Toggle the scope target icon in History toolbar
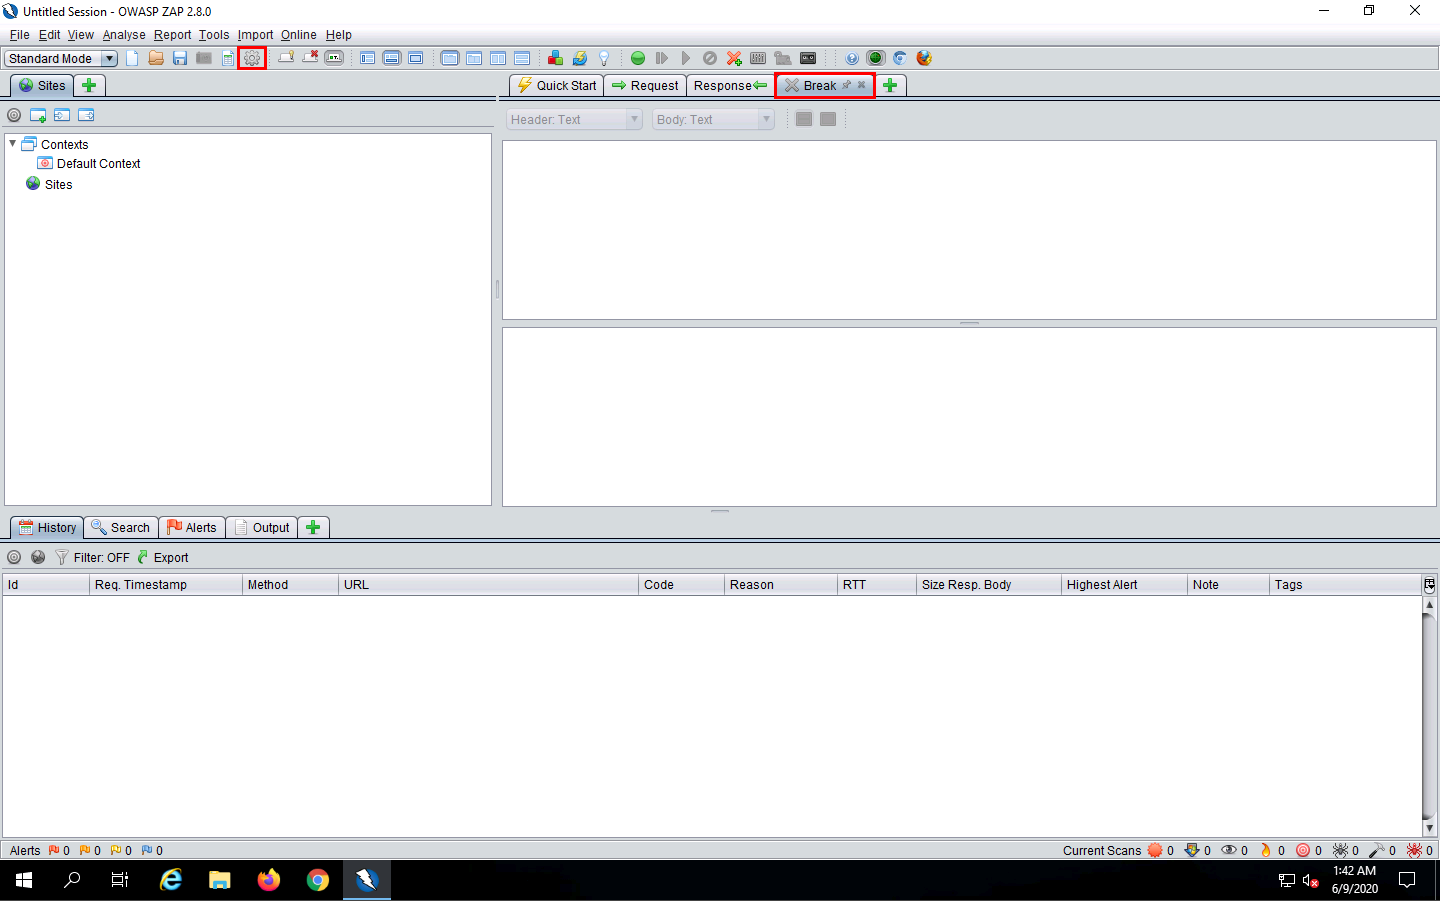Image resolution: width=1440 pixels, height=901 pixels. 14,557
